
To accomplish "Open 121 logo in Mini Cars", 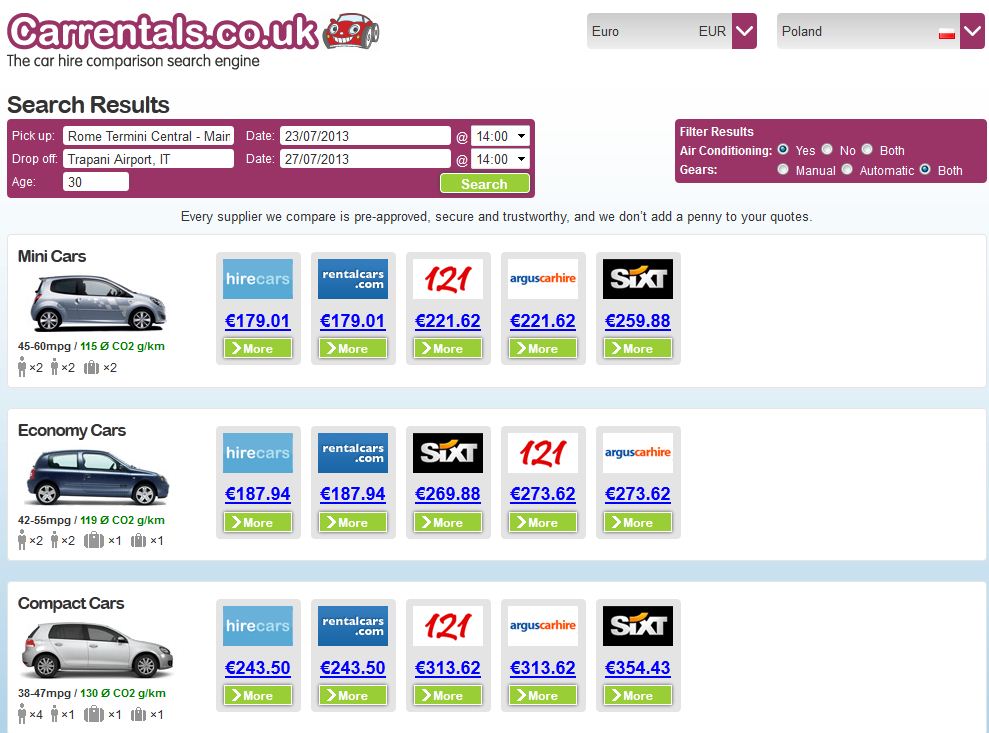I will tap(448, 279).
